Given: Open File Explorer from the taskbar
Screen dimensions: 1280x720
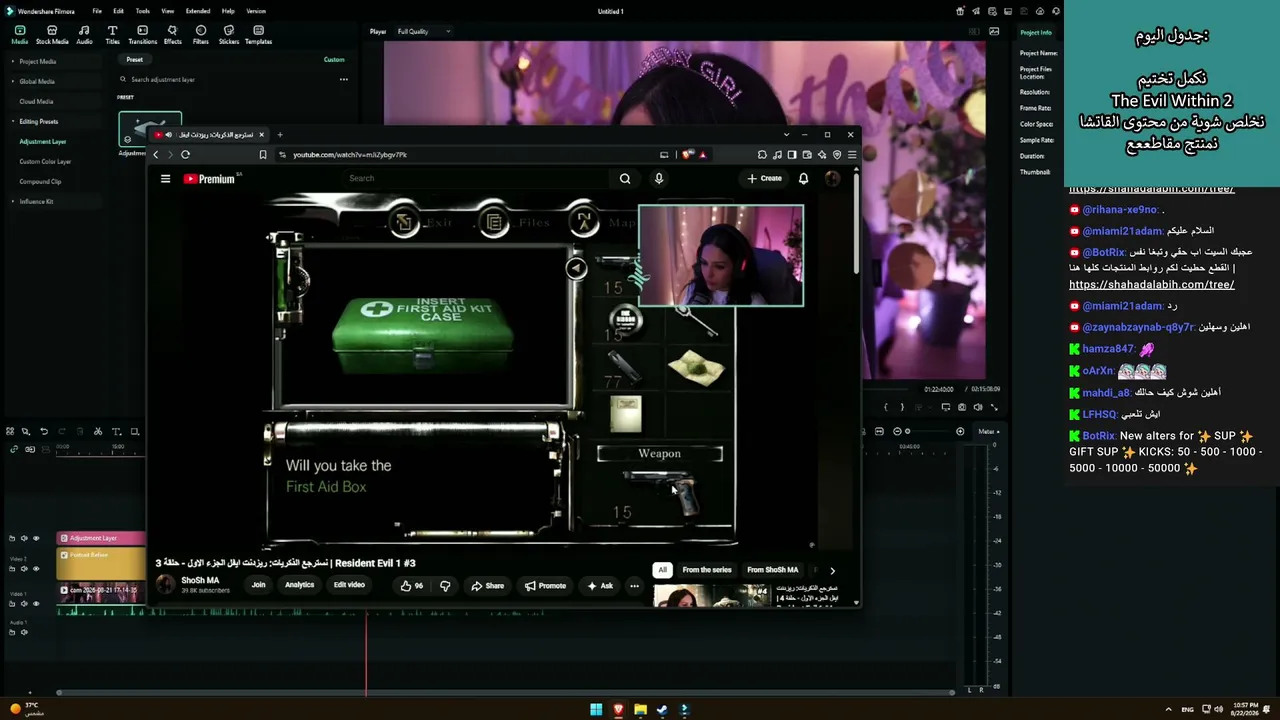Looking at the screenshot, I should (640, 710).
